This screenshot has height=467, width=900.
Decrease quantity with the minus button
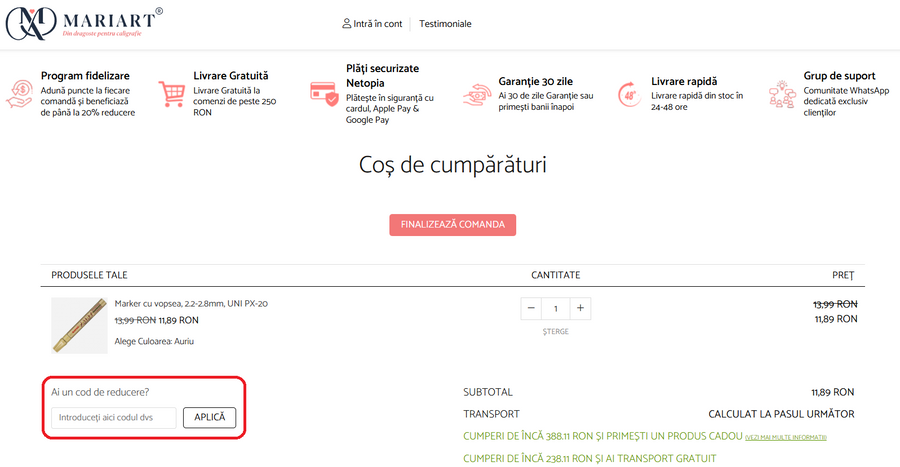(531, 308)
